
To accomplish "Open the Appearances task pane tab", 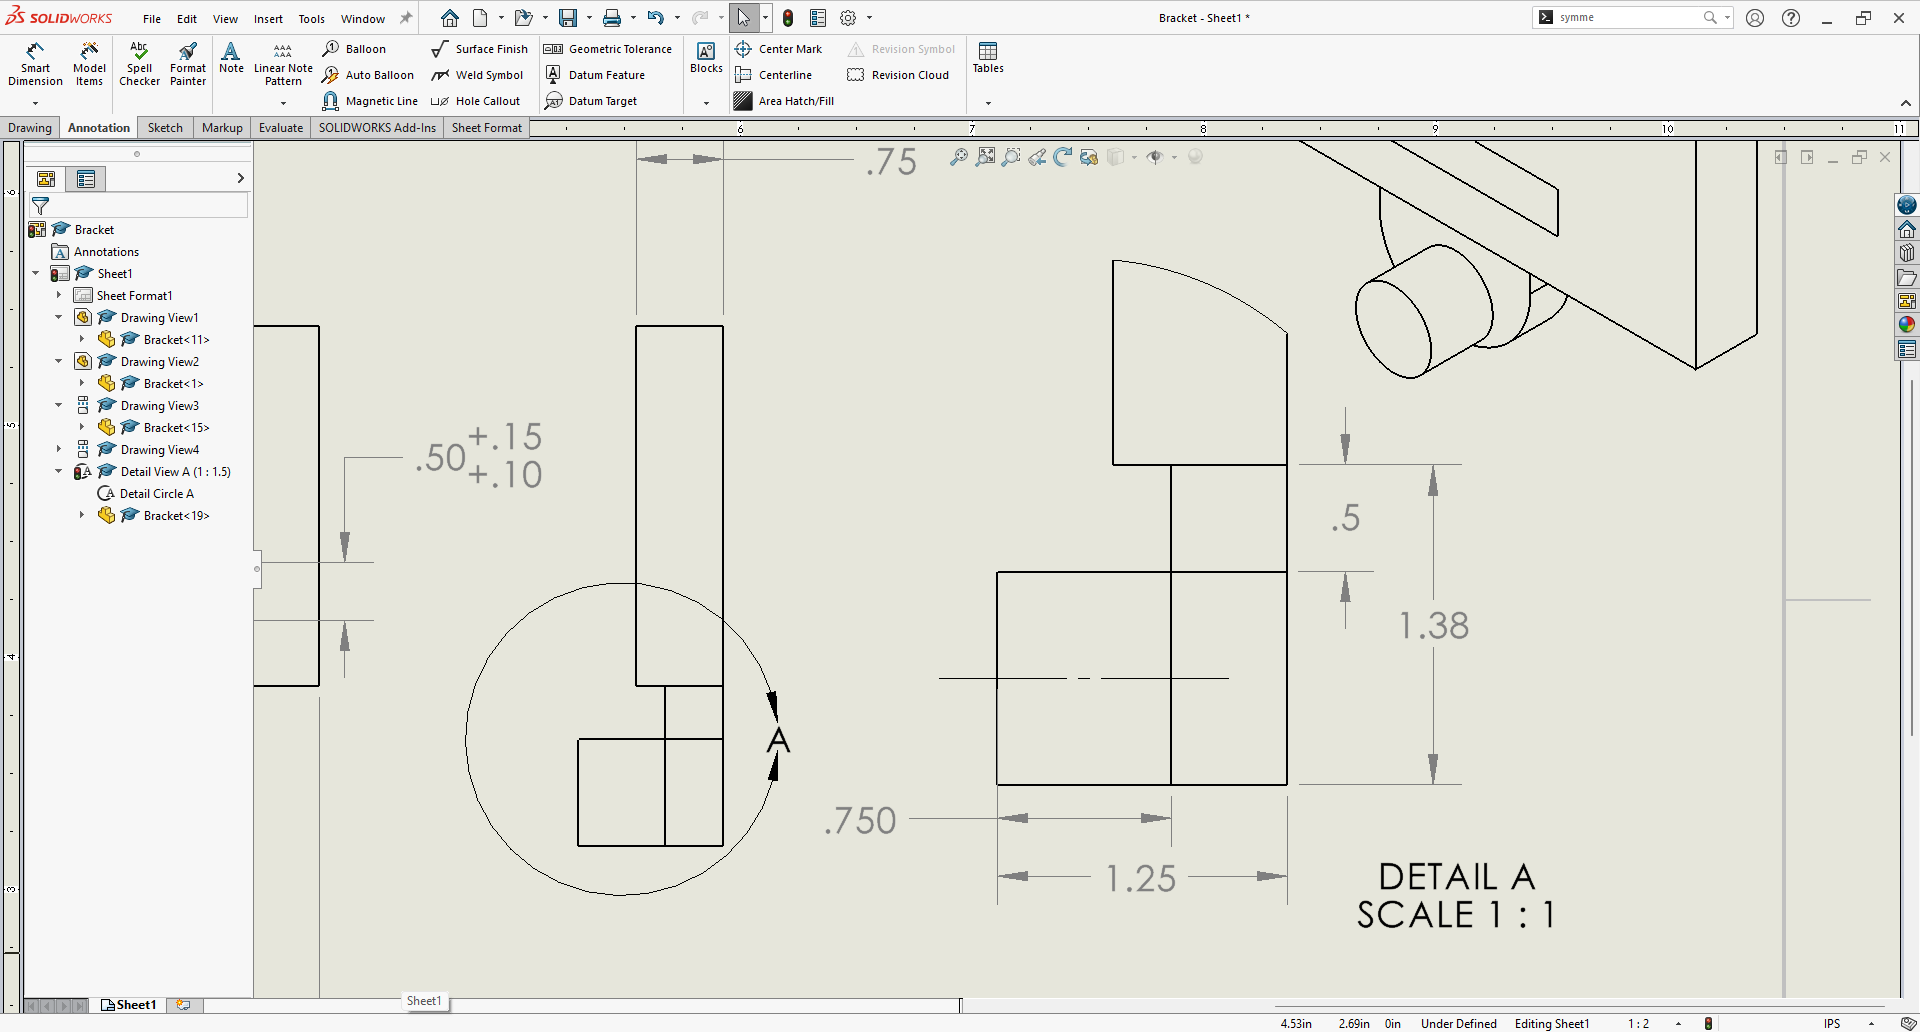I will tap(1907, 324).
